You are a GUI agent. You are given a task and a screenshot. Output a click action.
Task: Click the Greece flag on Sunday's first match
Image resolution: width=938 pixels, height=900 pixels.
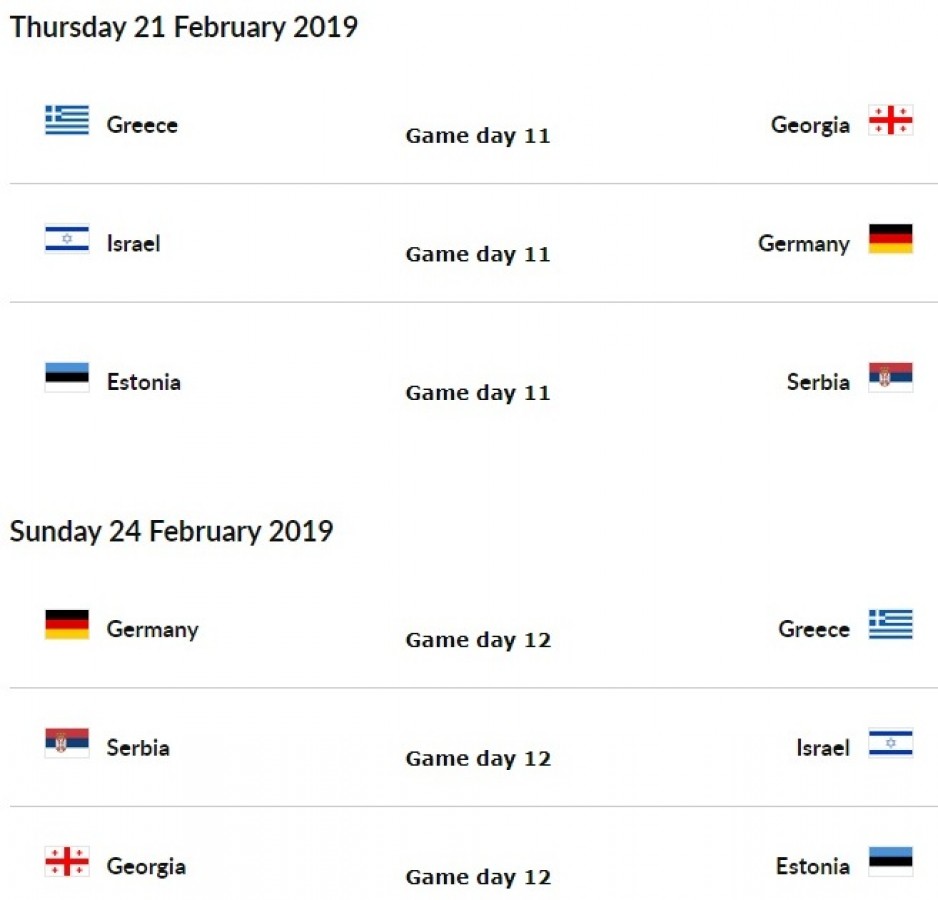pyautogui.click(x=890, y=625)
